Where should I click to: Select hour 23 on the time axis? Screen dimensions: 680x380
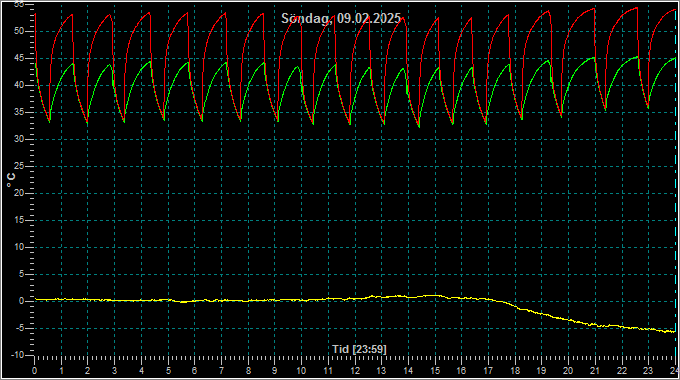(x=648, y=371)
